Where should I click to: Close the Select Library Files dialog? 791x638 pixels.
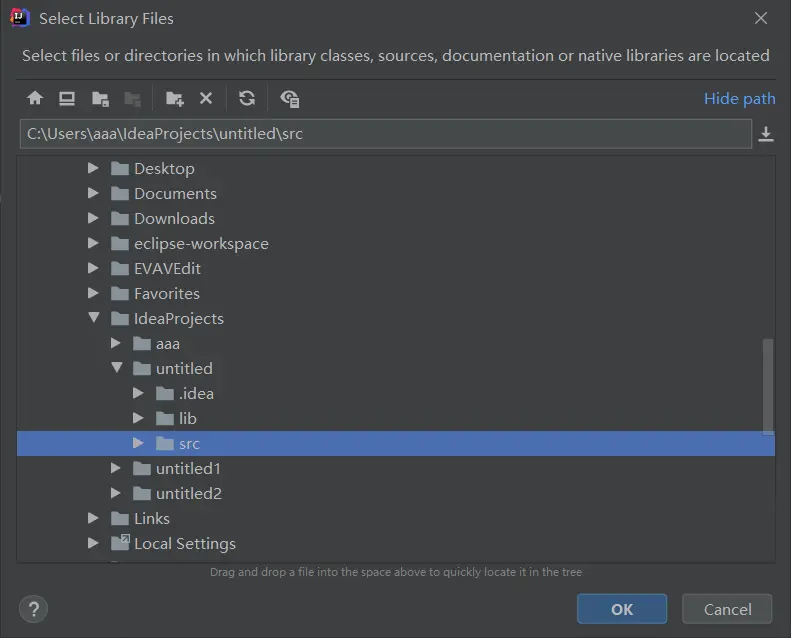(x=761, y=18)
